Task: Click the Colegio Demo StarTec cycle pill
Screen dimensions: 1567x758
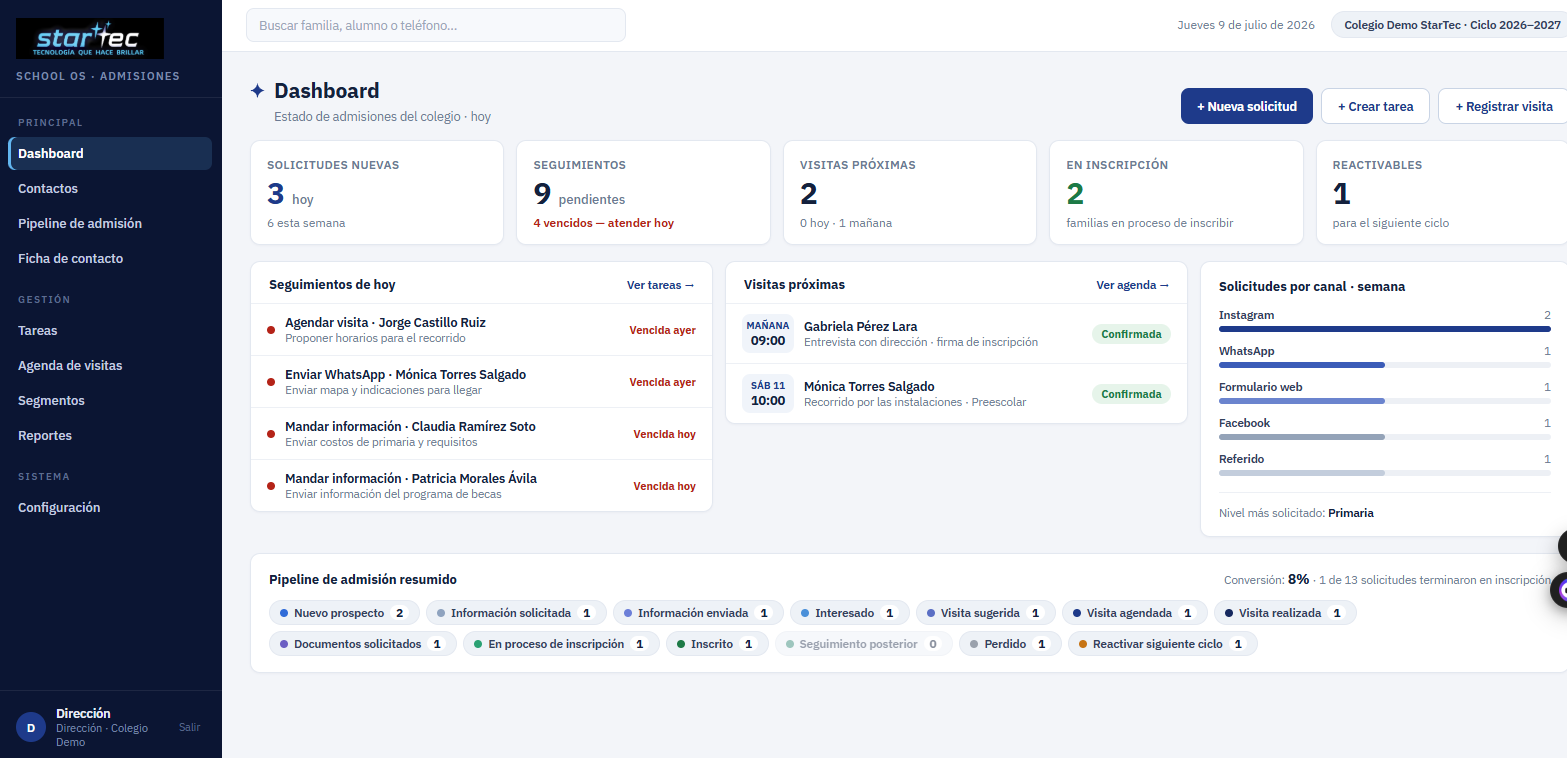Action: click(1449, 25)
